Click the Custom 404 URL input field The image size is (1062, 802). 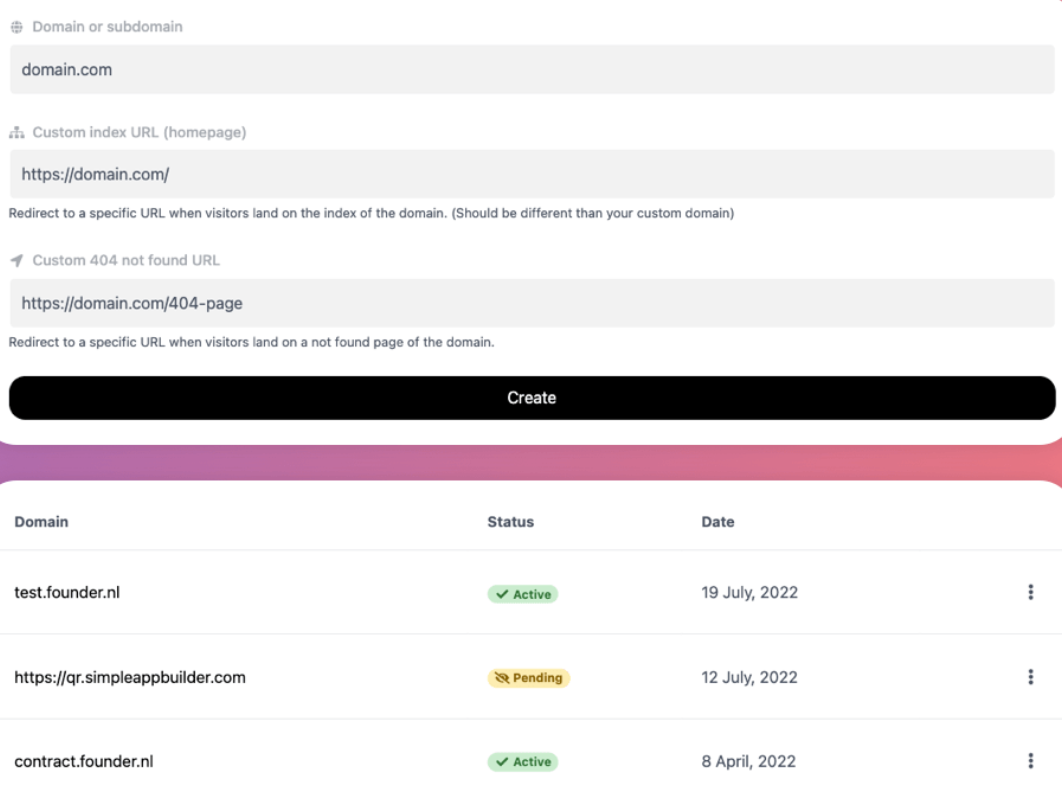coord(531,302)
